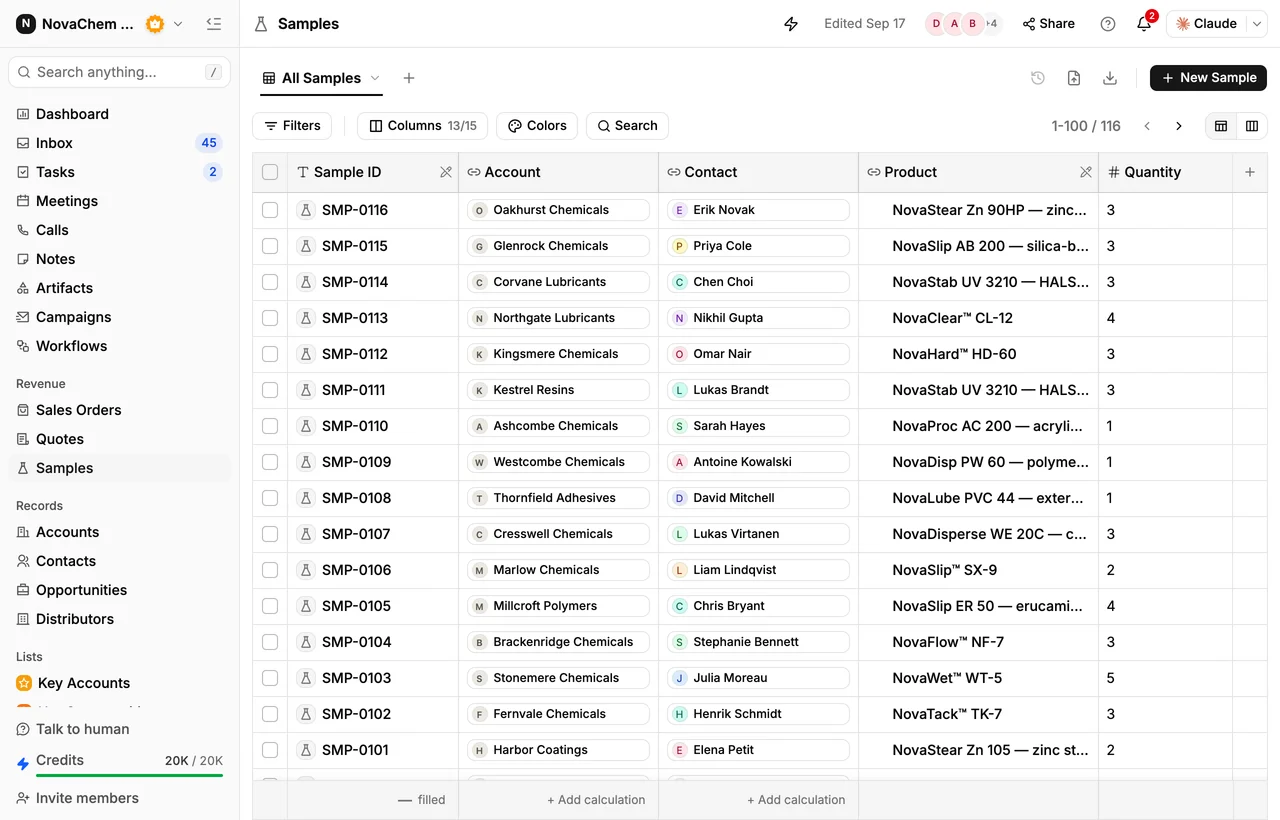Image resolution: width=1280 pixels, height=820 pixels.
Task: Open Dashboard in the sidebar
Action: coord(120,114)
